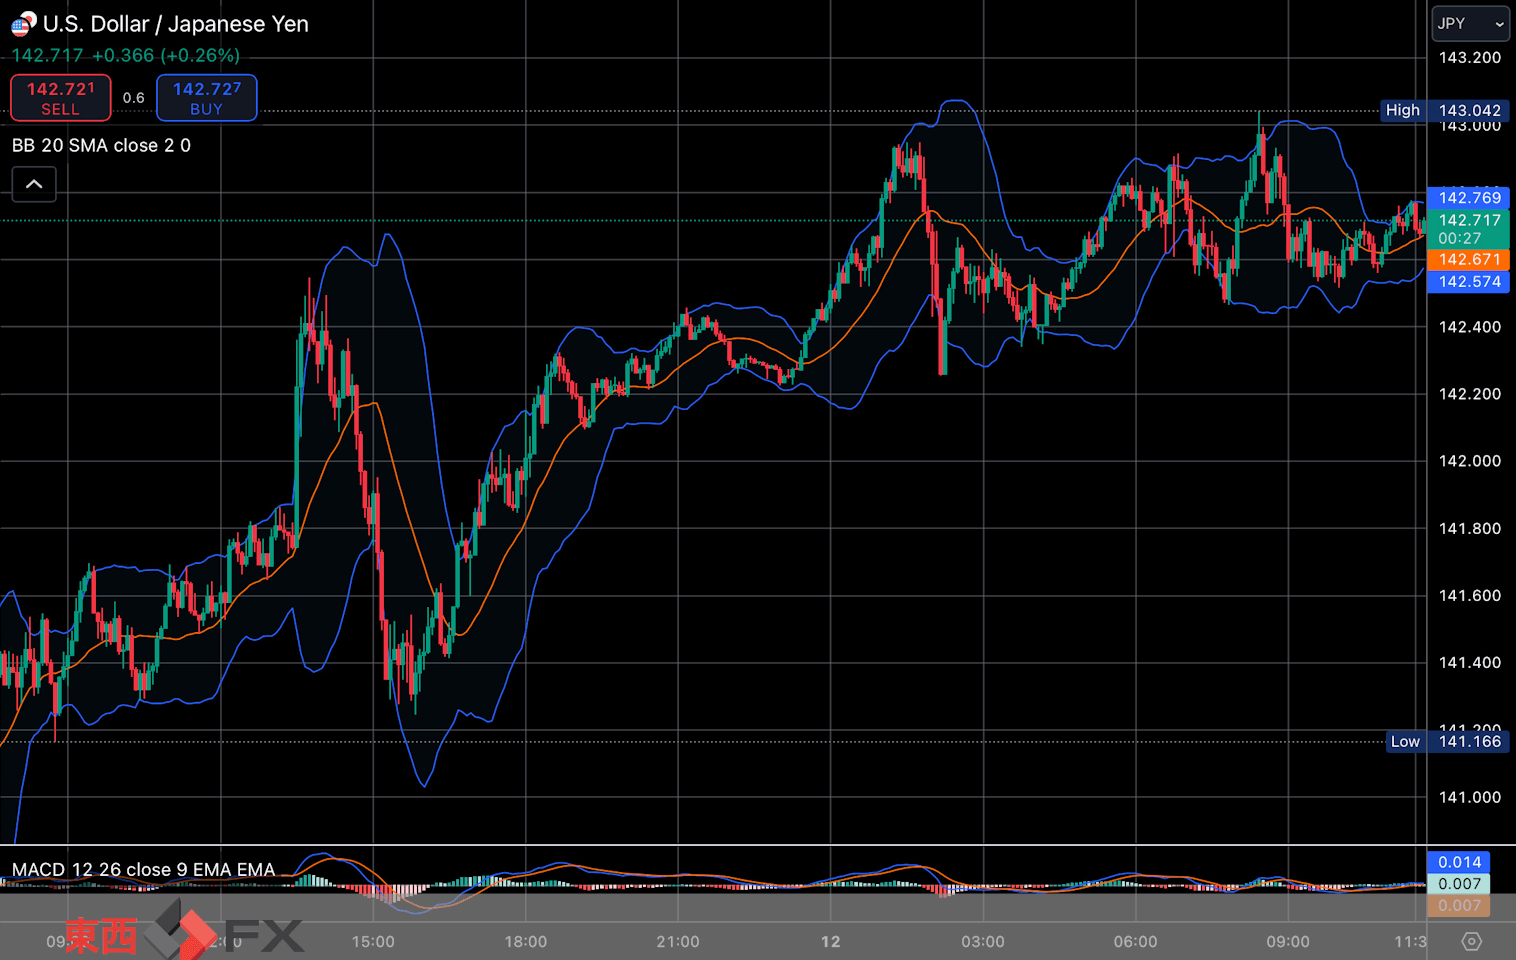Click the red SELL 142.721 button
Screen dimensions: 1516x960
(60, 98)
